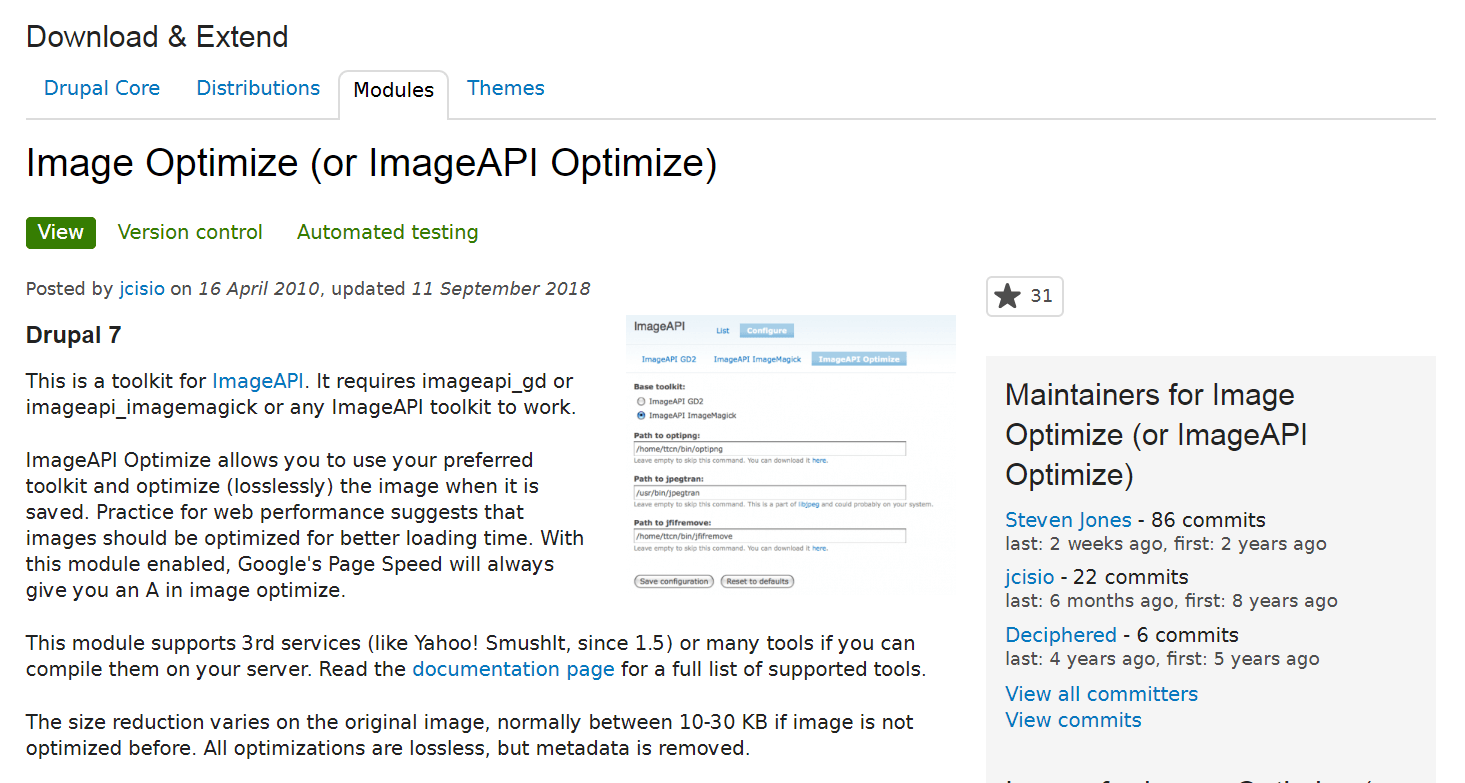The image size is (1465, 783).
Task: Click View commits link
Action: 1073,720
